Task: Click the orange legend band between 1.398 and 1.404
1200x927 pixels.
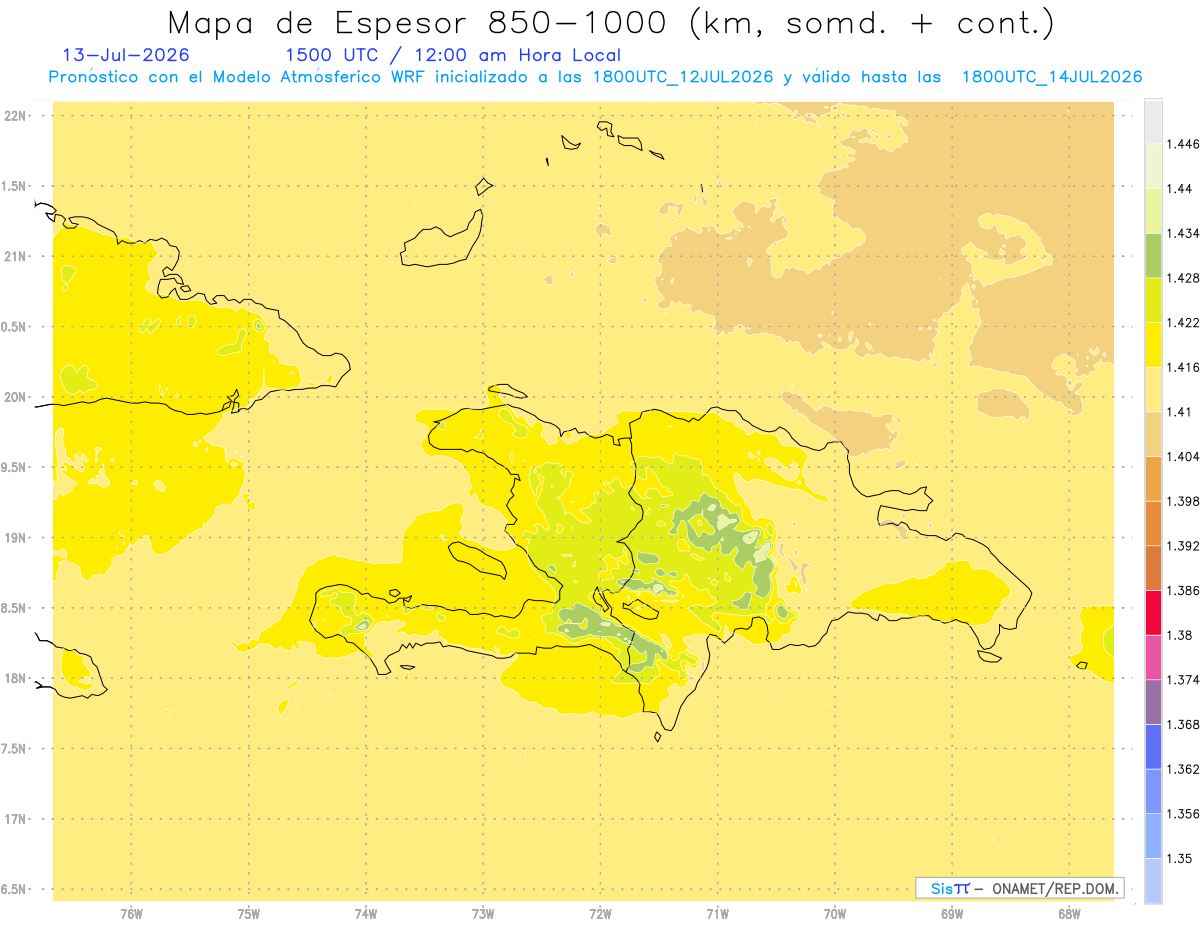Action: point(1153,479)
